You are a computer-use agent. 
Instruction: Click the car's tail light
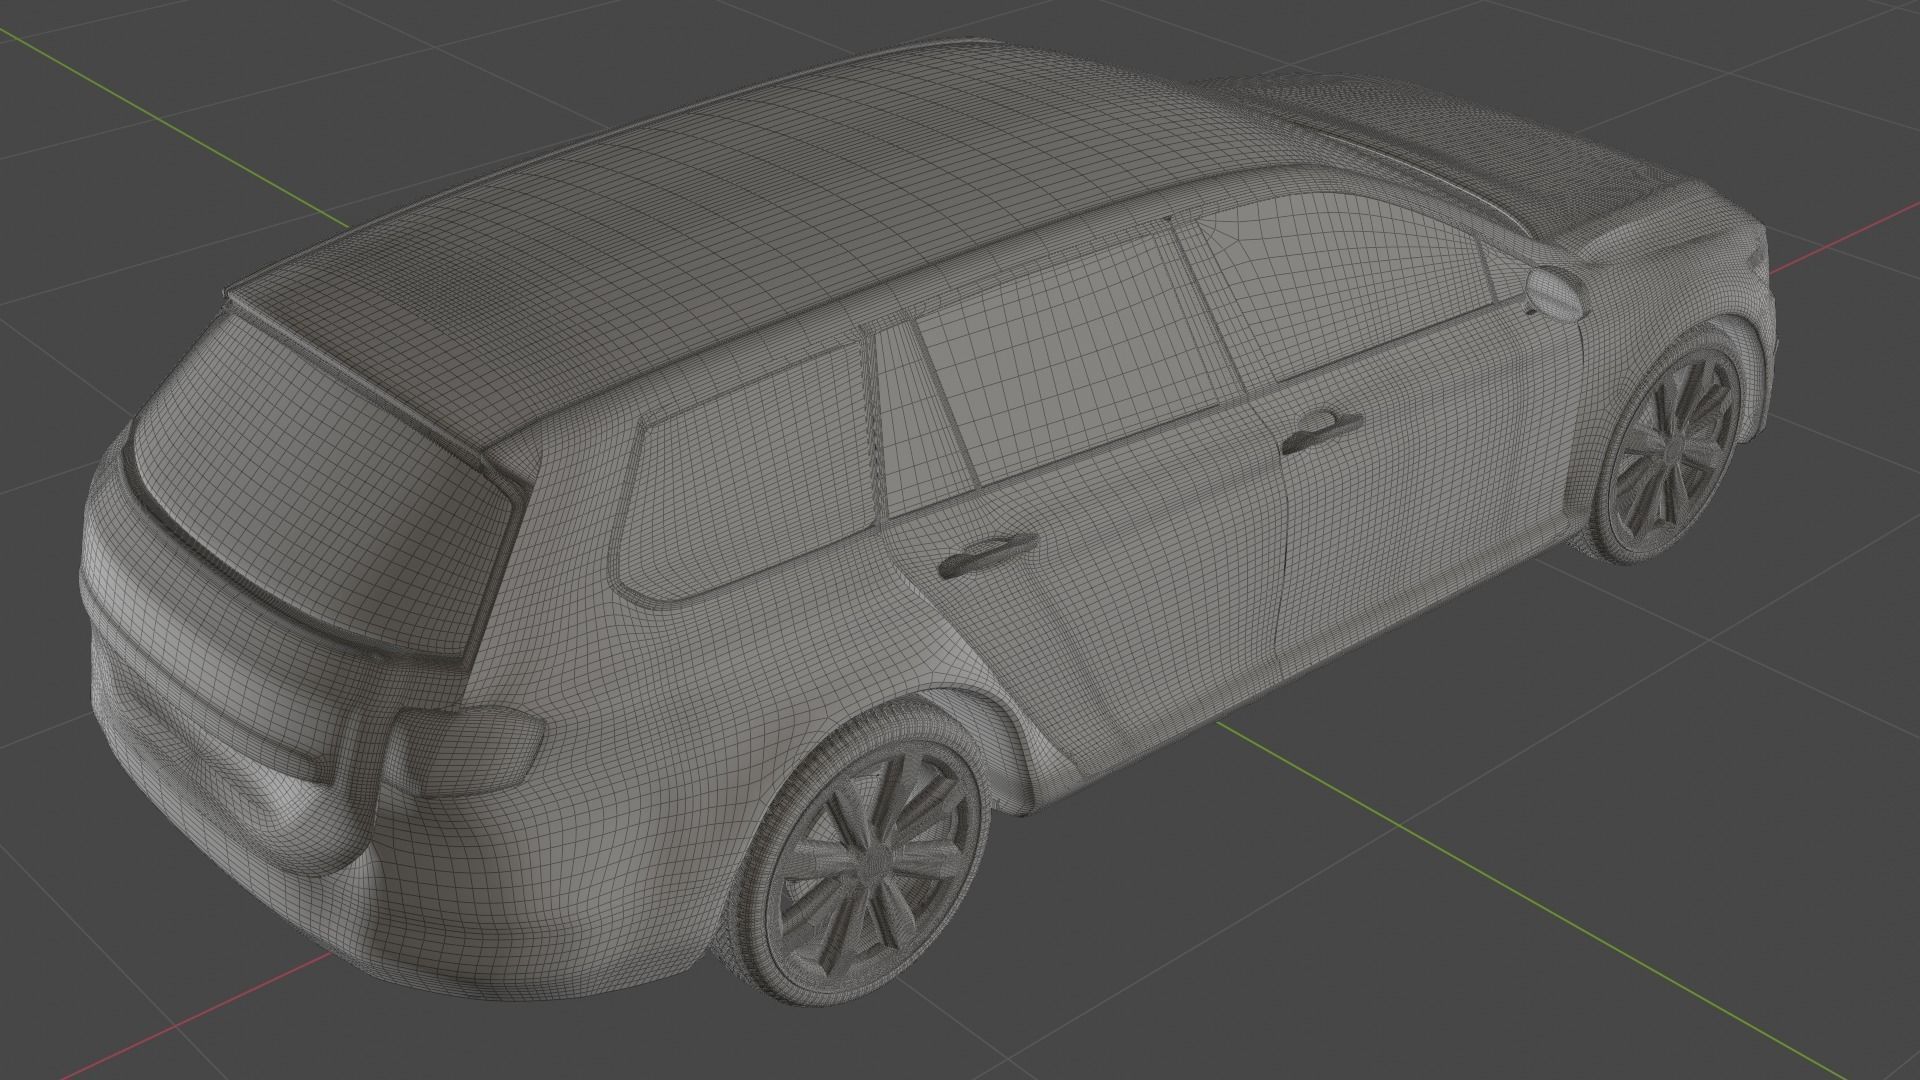[x=467, y=750]
